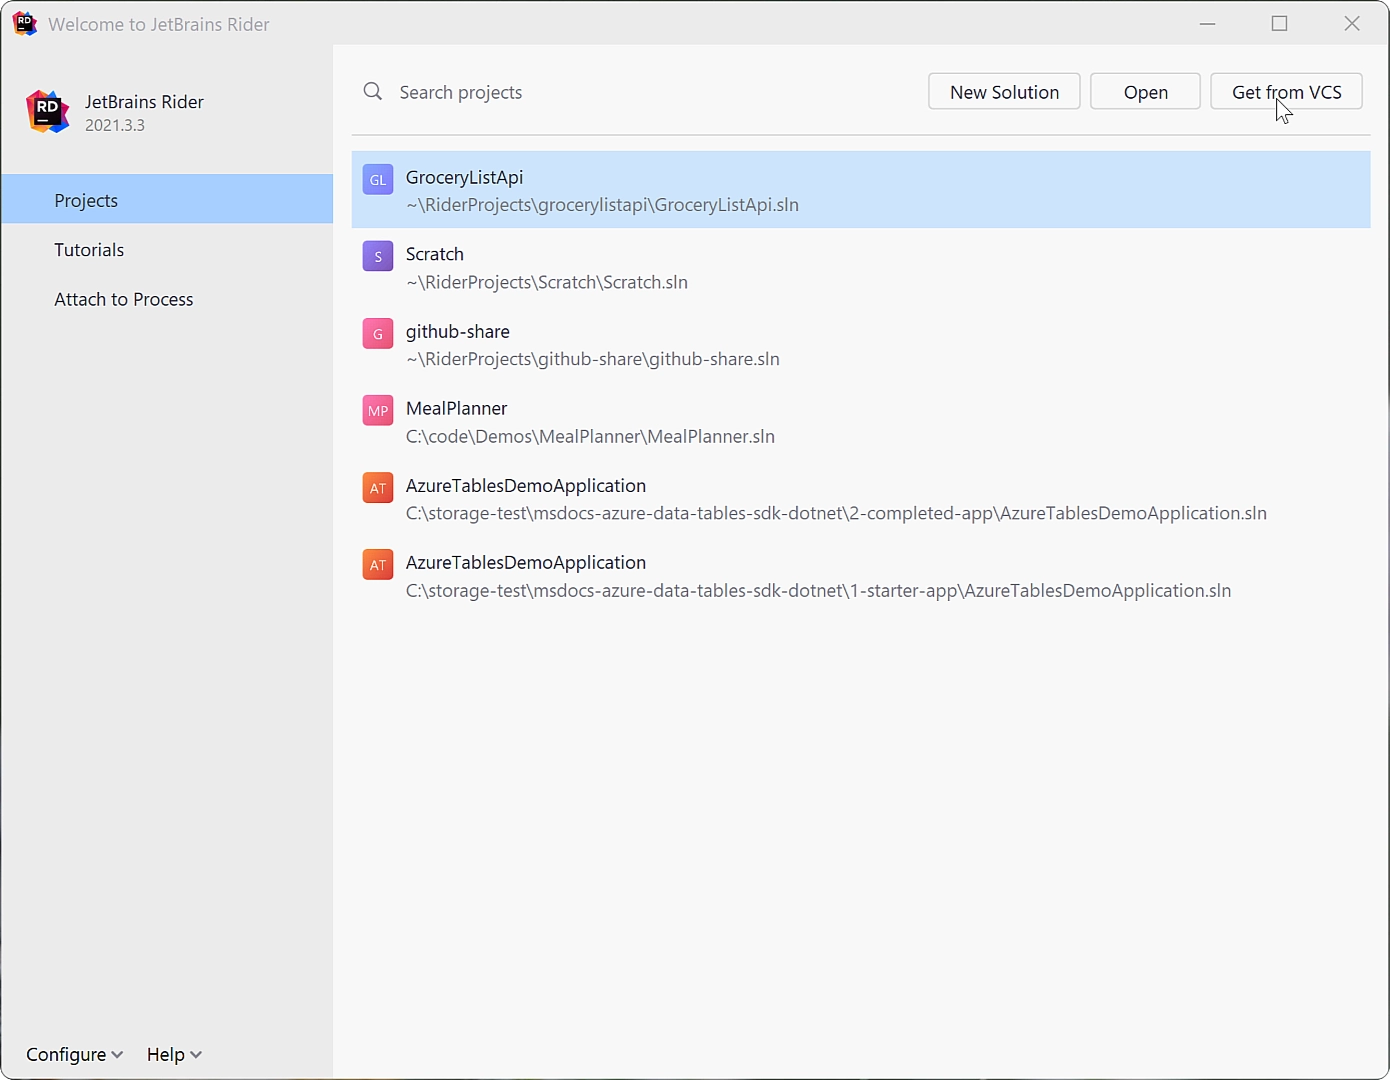Open the GroceryListApi project name
The height and width of the screenshot is (1080, 1390).
point(464,177)
